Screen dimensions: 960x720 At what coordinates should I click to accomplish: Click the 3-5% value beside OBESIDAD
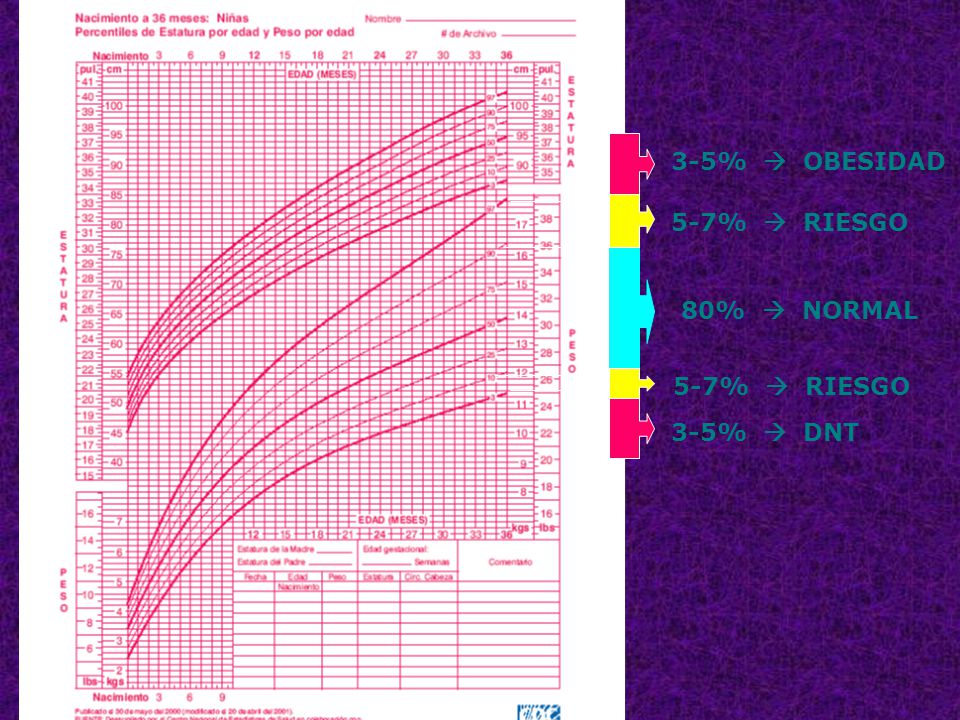[709, 161]
